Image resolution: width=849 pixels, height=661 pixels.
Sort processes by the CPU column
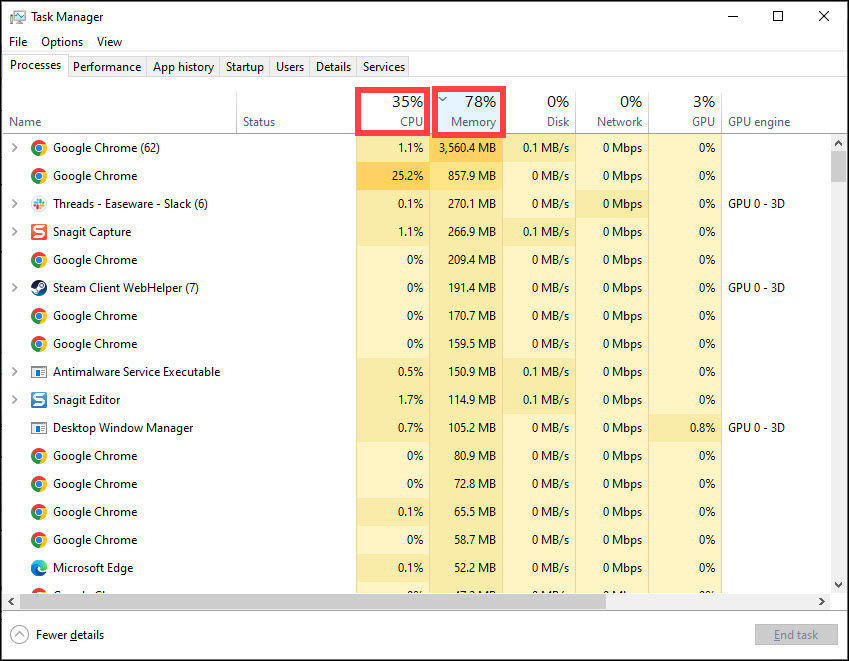point(393,110)
